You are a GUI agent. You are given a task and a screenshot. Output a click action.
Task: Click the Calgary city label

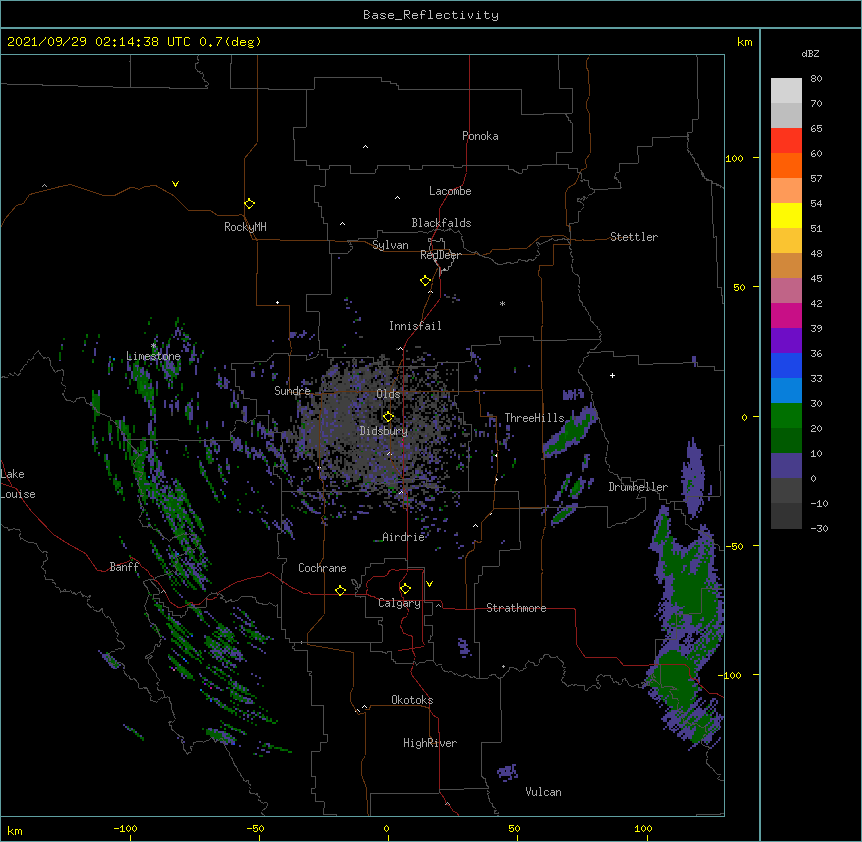click(x=399, y=603)
